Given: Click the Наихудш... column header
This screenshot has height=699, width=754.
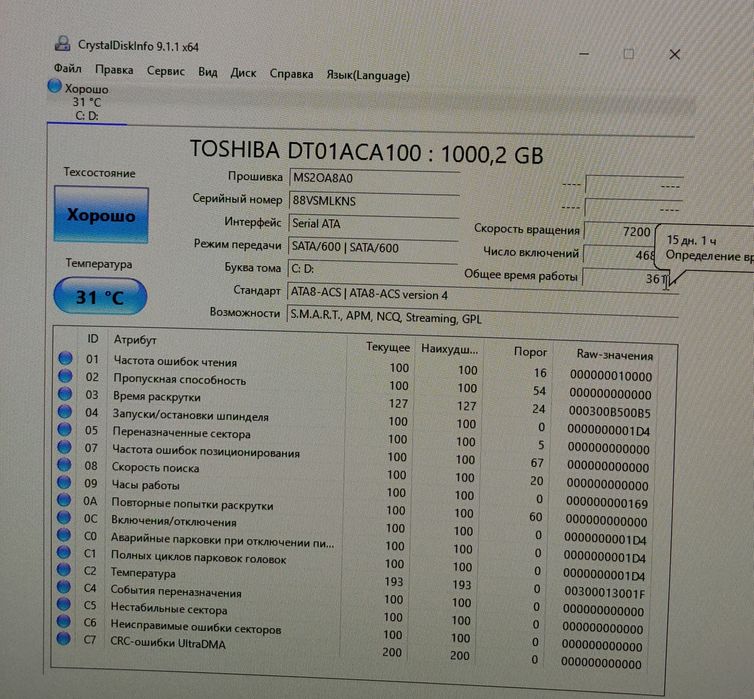Looking at the screenshot, I should (x=450, y=350).
